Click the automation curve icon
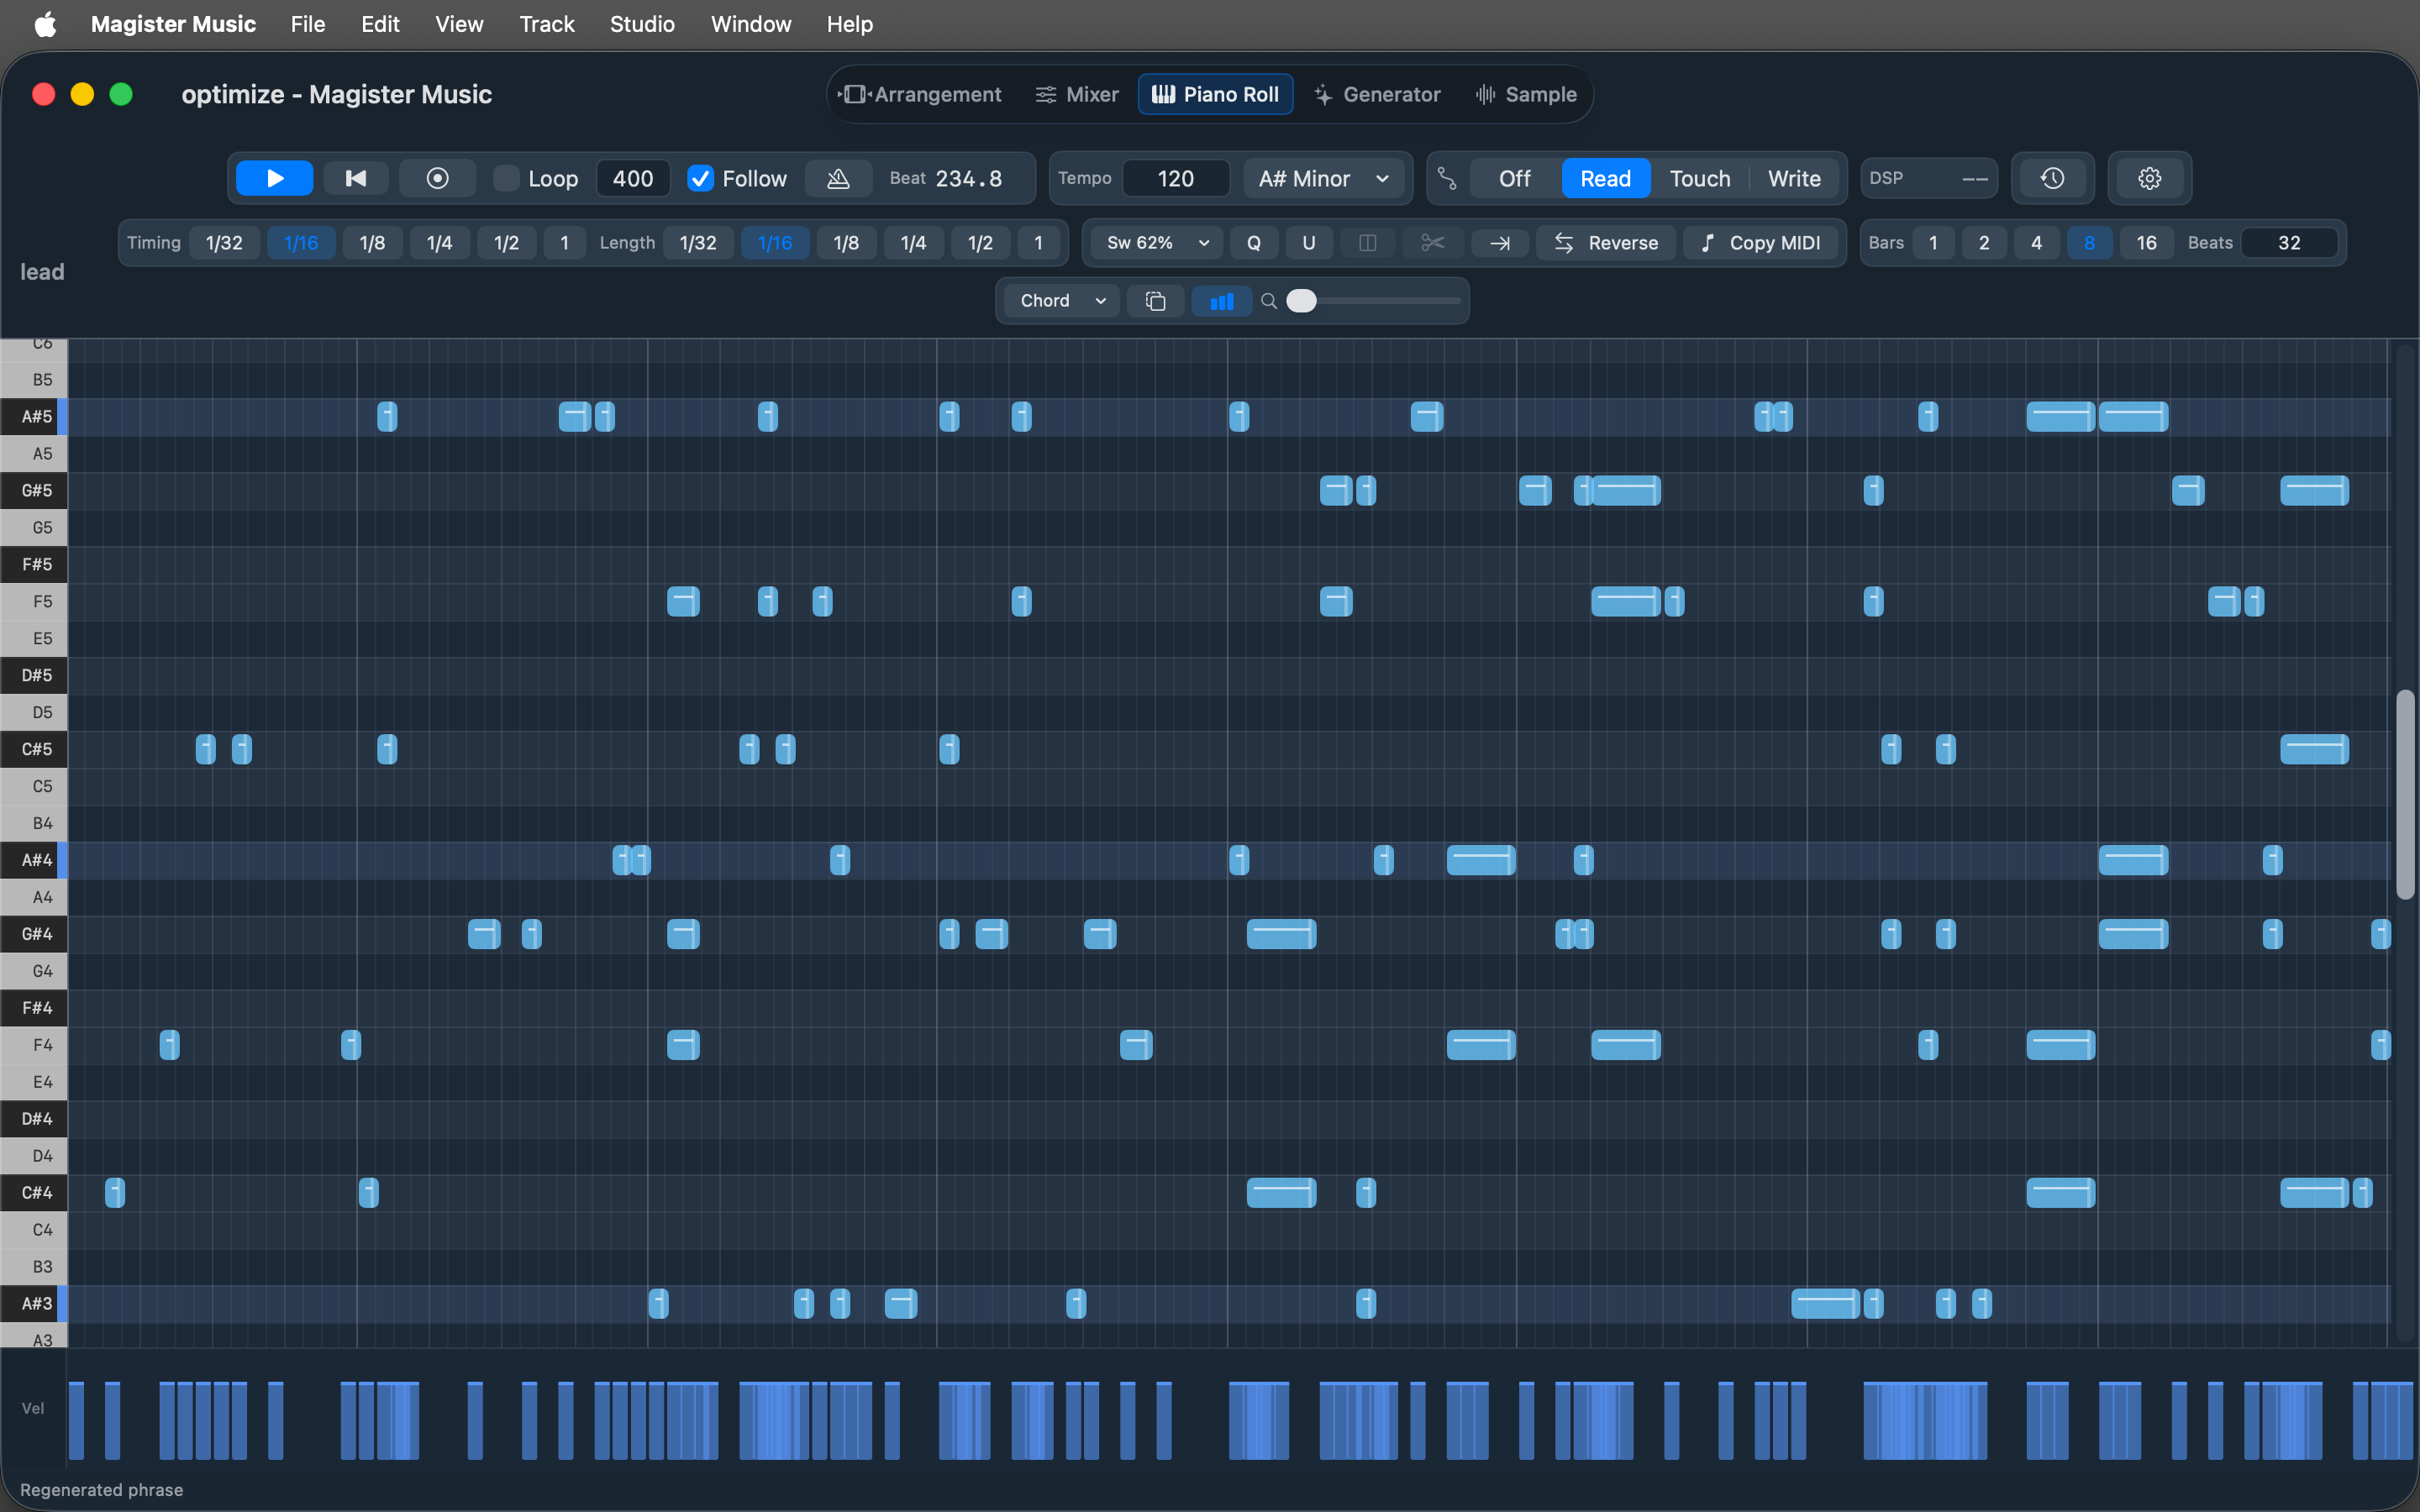 coord(1446,178)
